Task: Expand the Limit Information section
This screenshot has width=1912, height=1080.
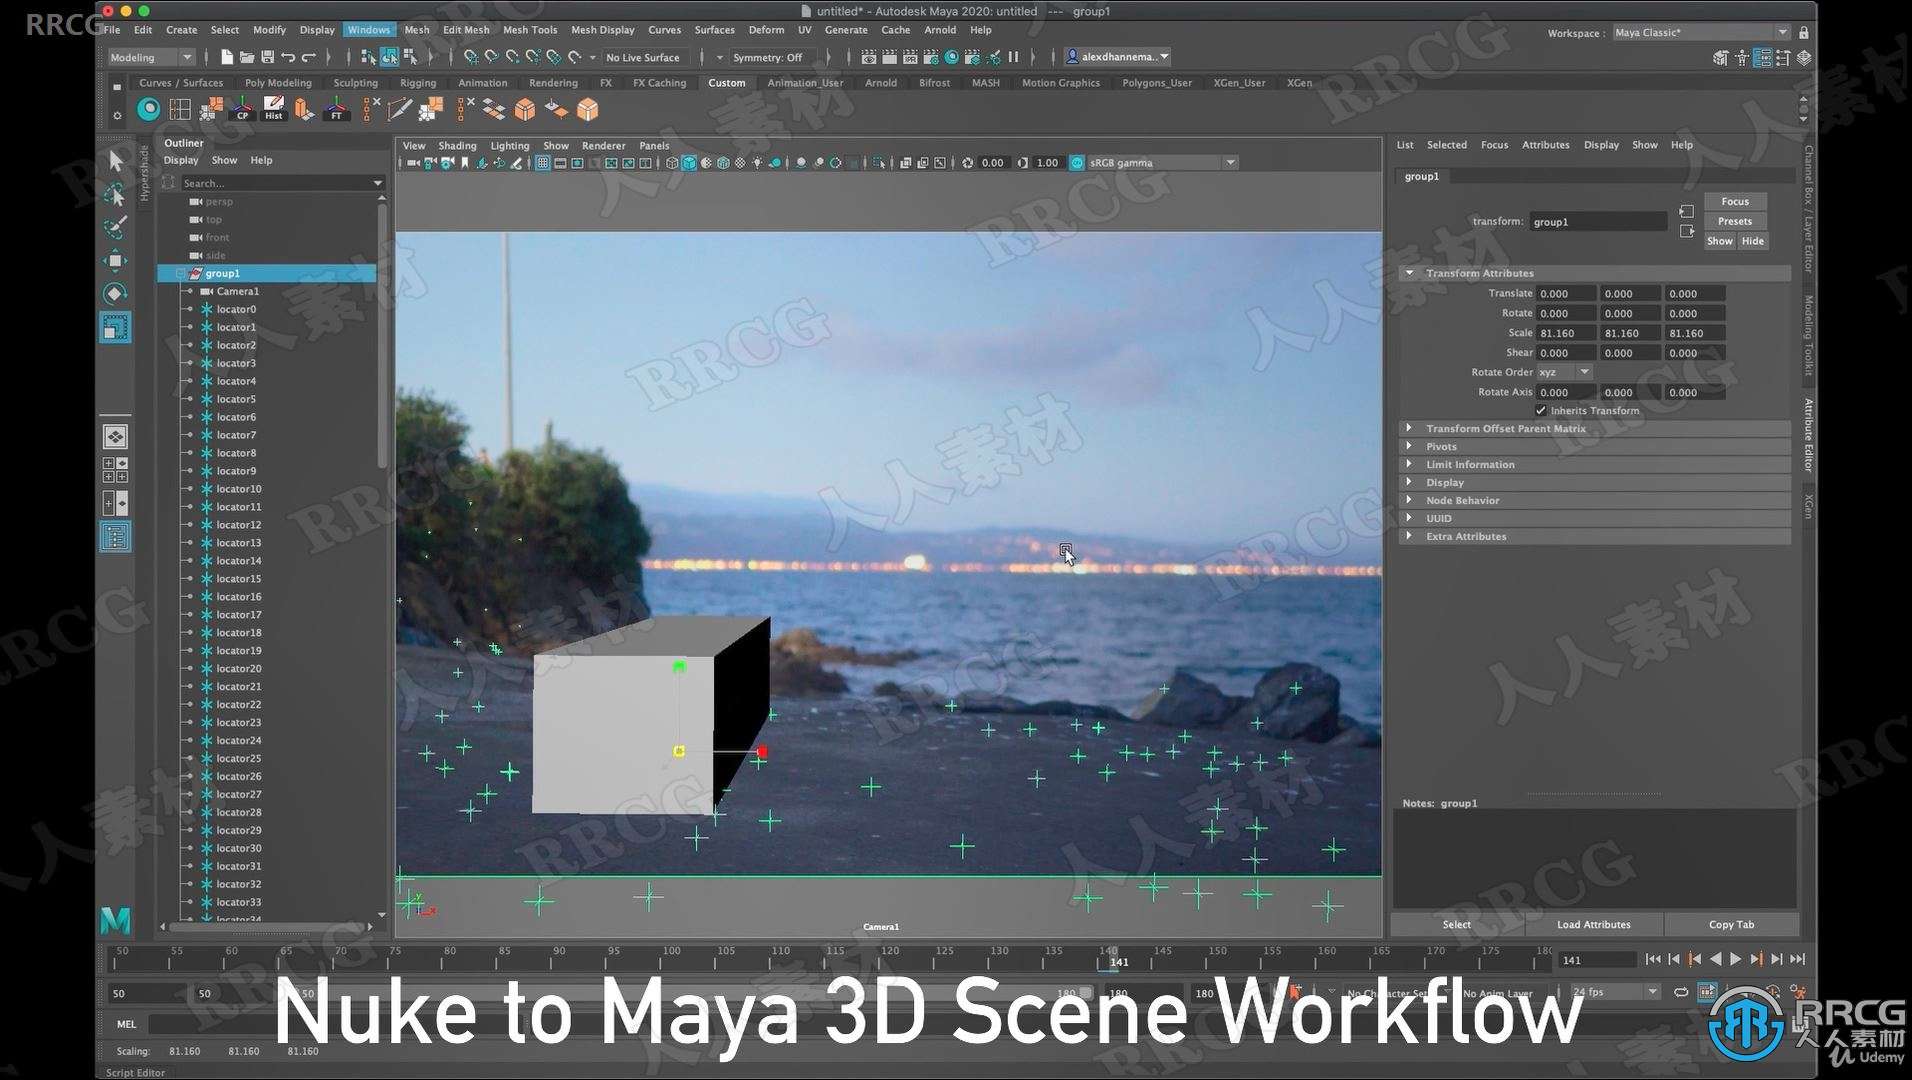Action: pos(1409,464)
